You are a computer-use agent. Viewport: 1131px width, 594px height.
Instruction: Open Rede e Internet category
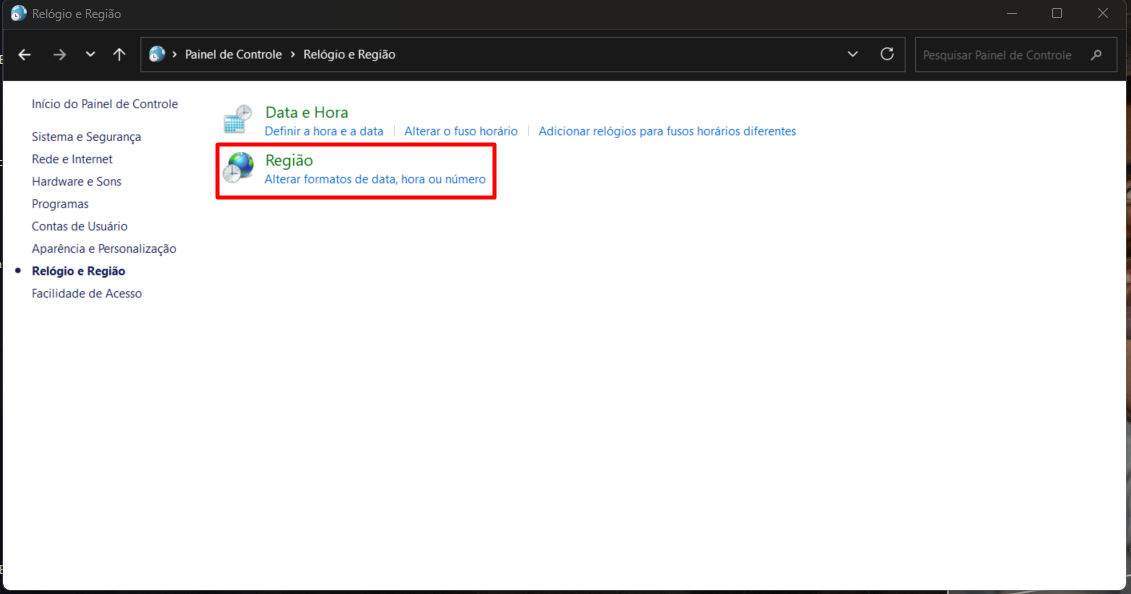(x=72, y=159)
